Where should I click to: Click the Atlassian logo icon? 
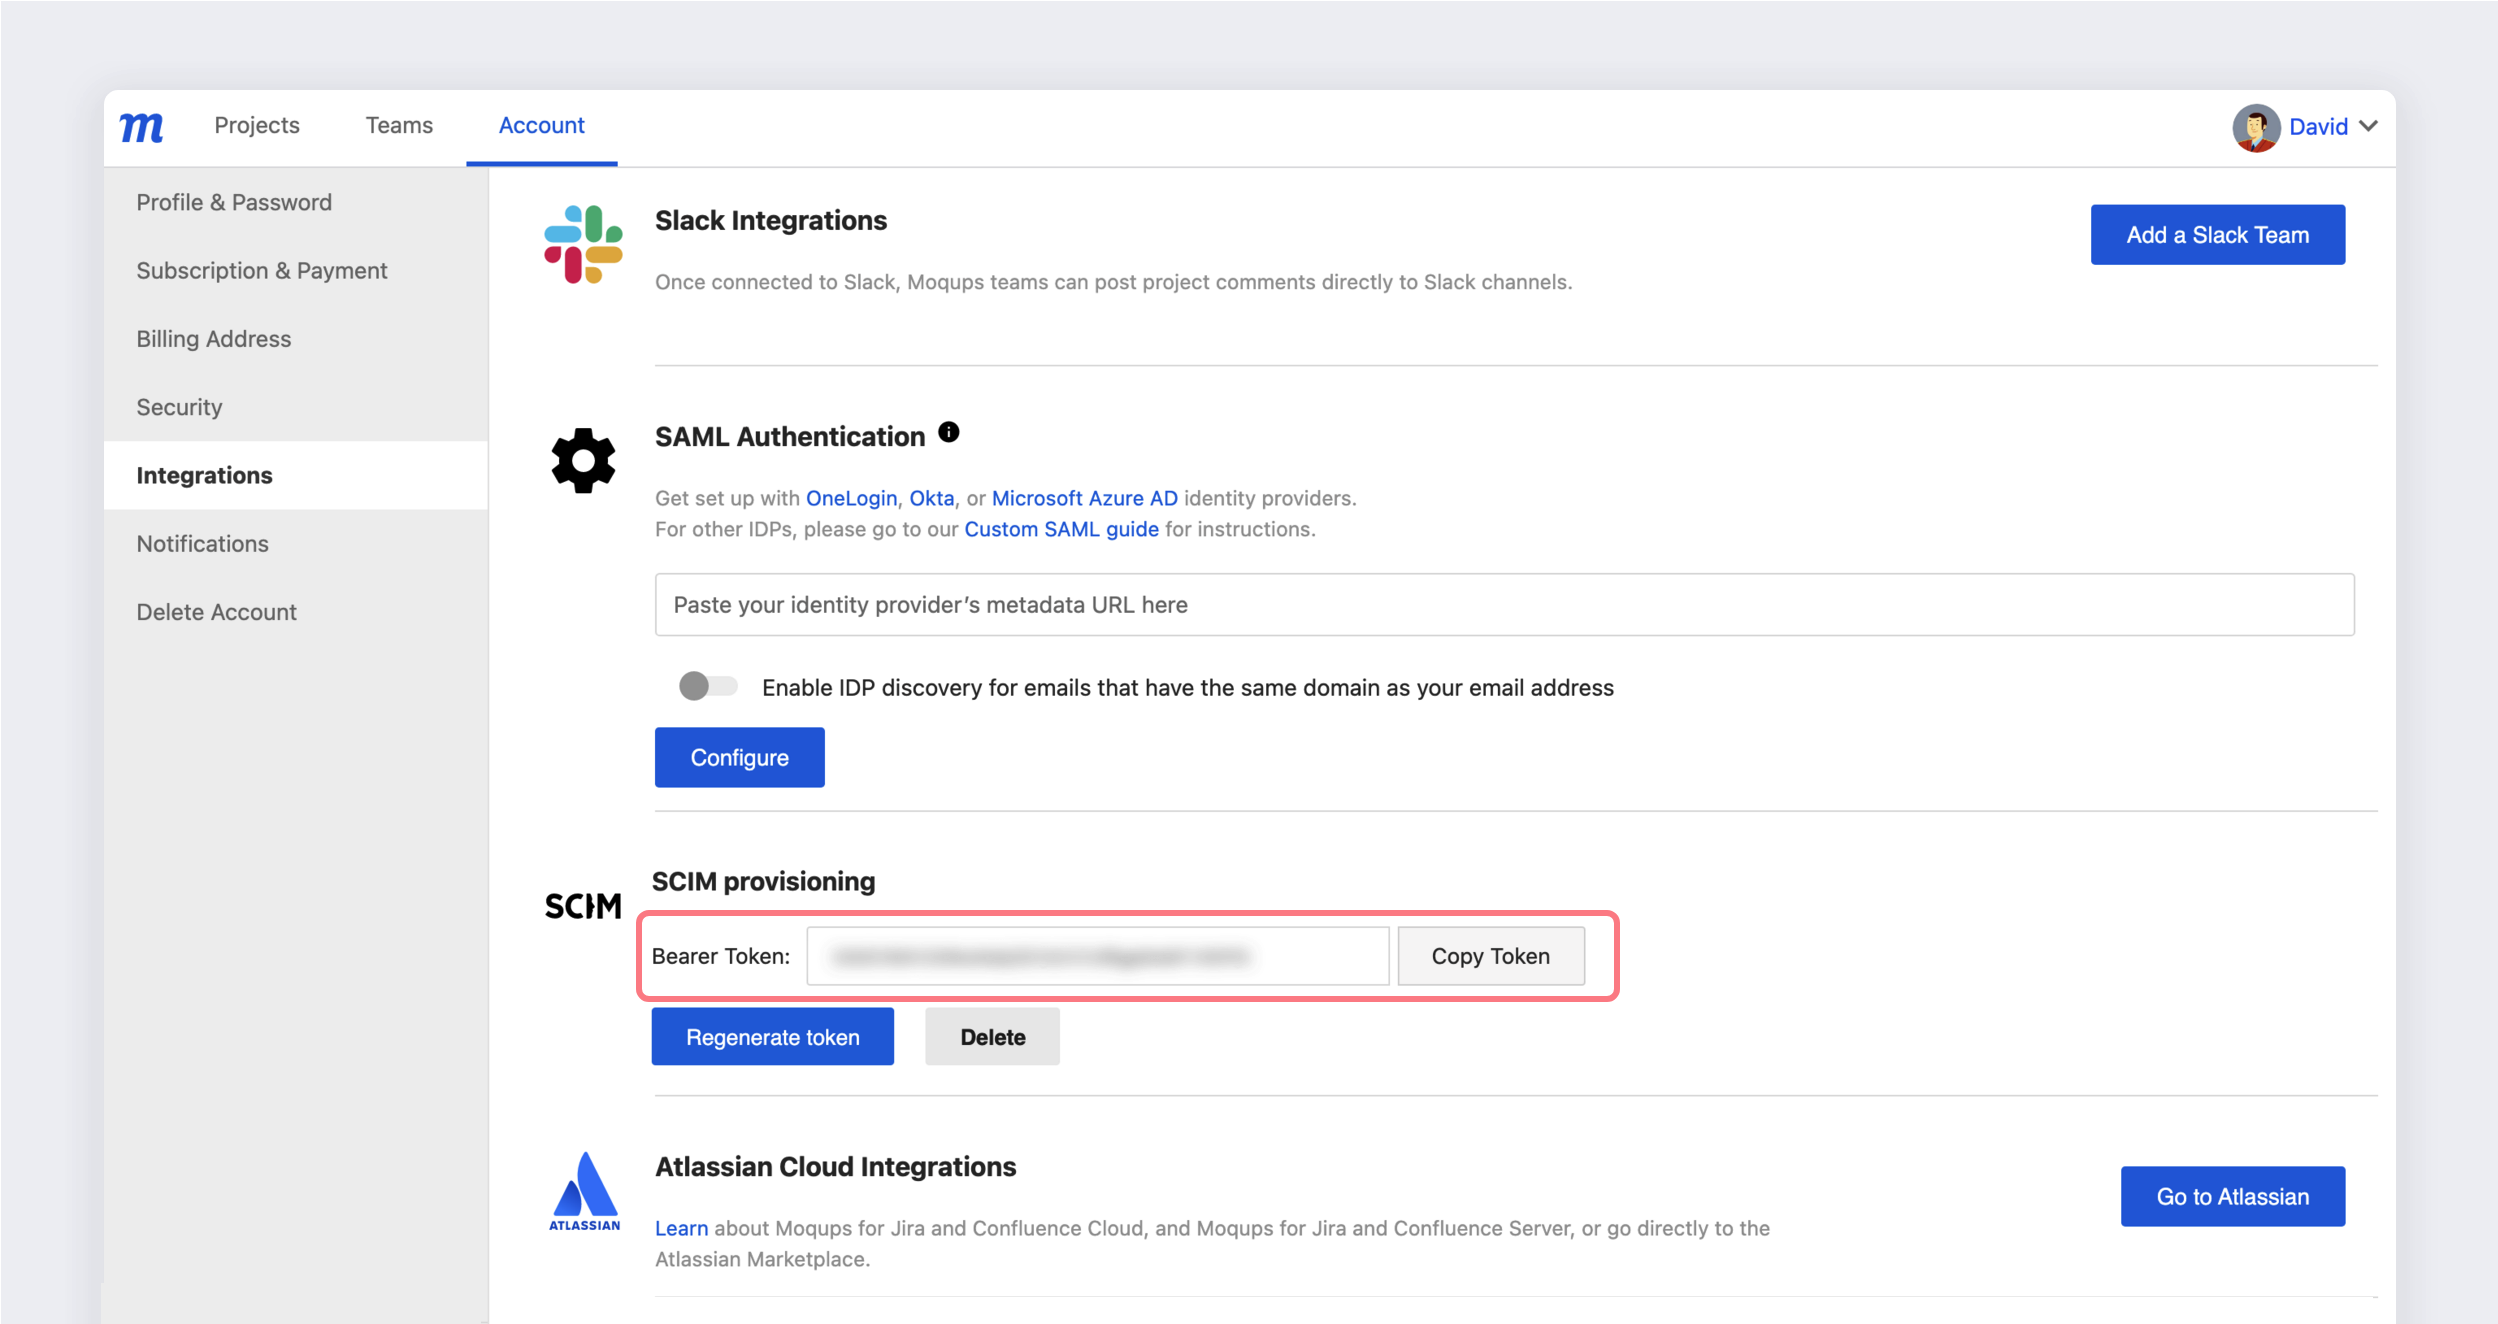(584, 1190)
